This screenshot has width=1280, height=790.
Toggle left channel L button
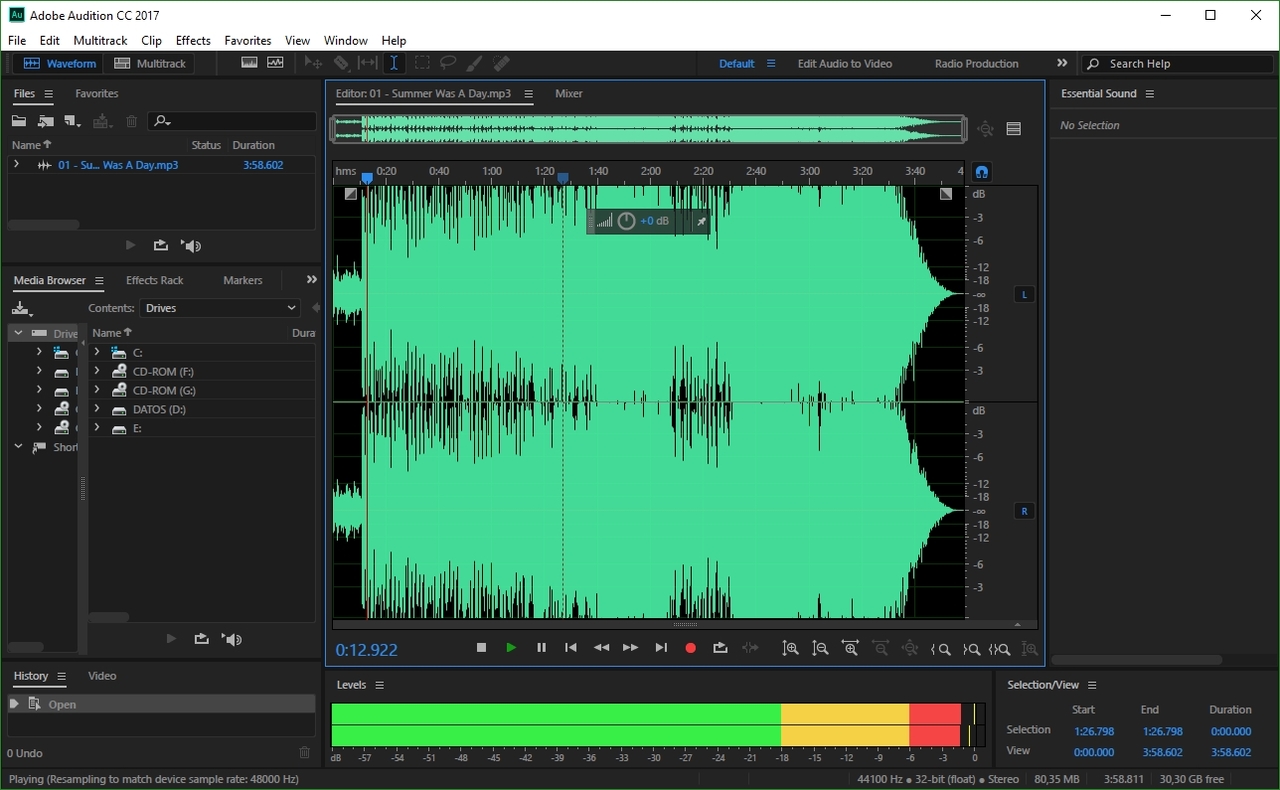pos(1023,294)
